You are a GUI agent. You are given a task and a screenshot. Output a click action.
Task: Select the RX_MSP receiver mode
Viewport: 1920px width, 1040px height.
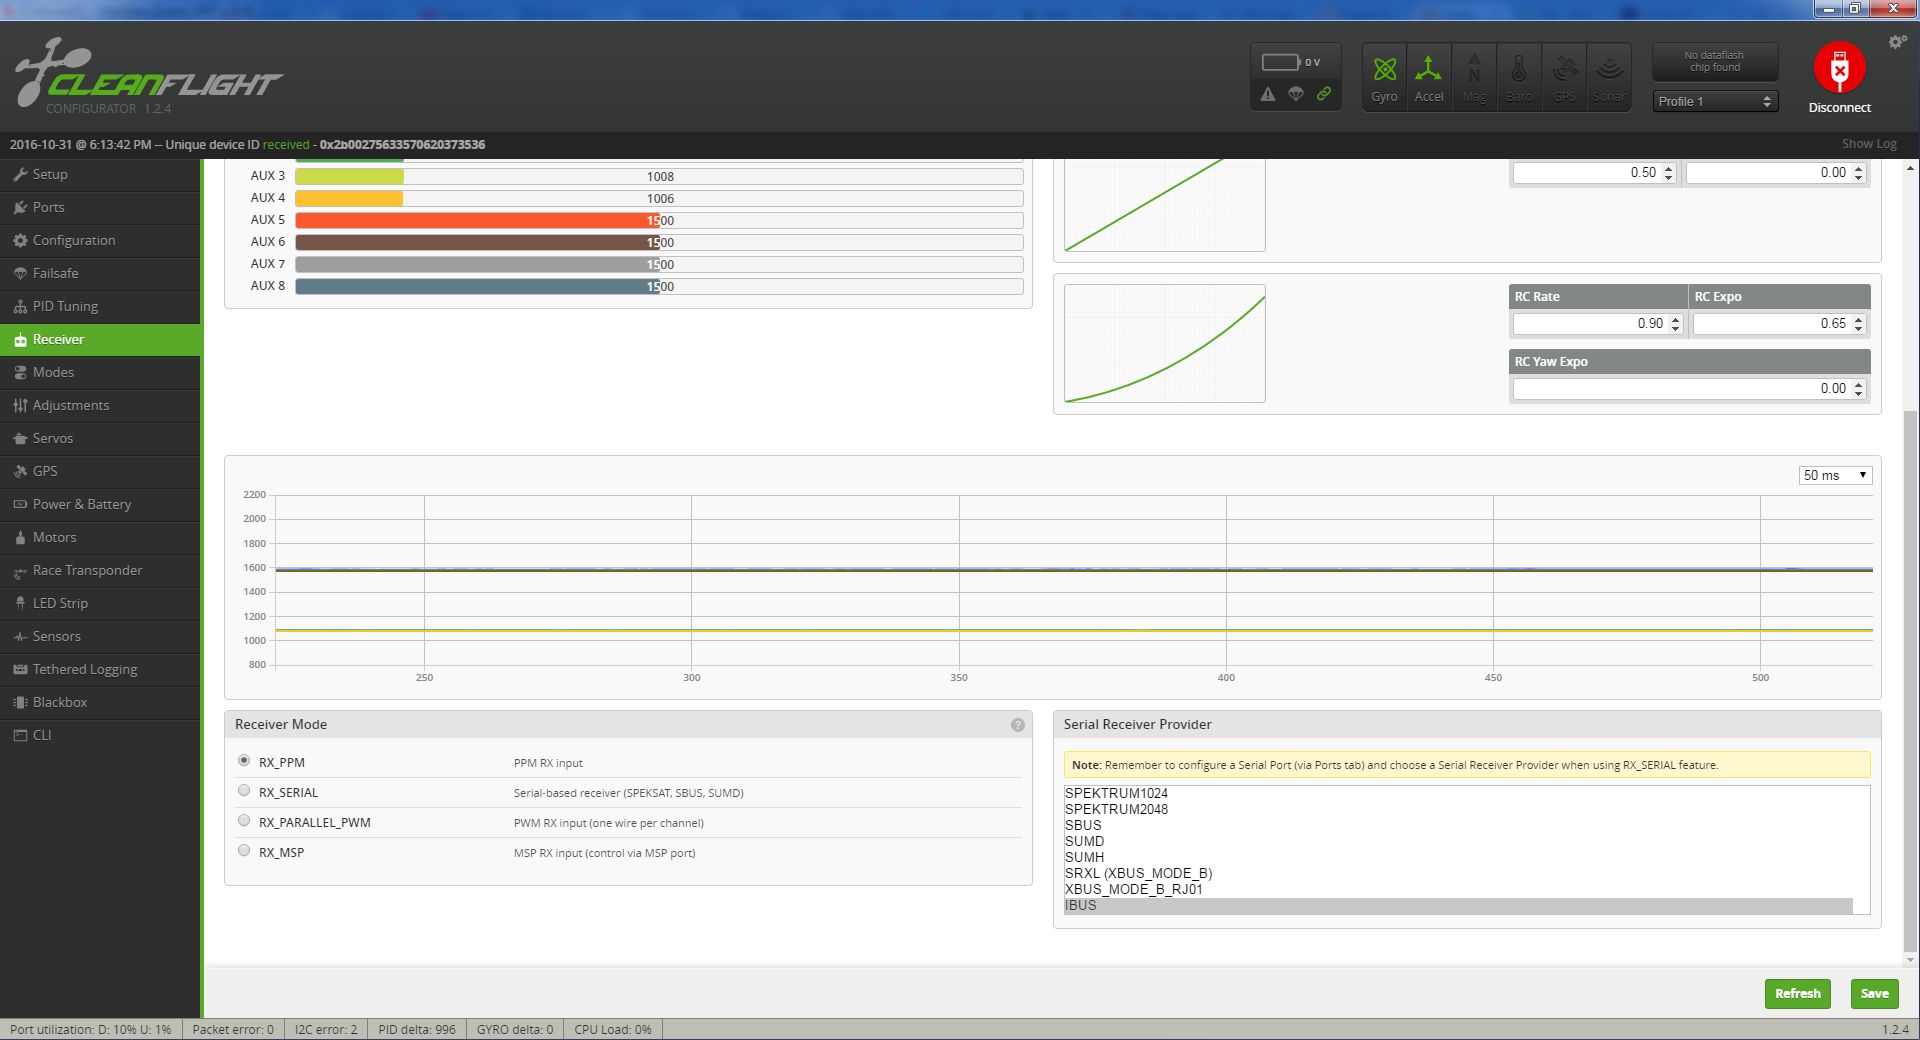244,851
